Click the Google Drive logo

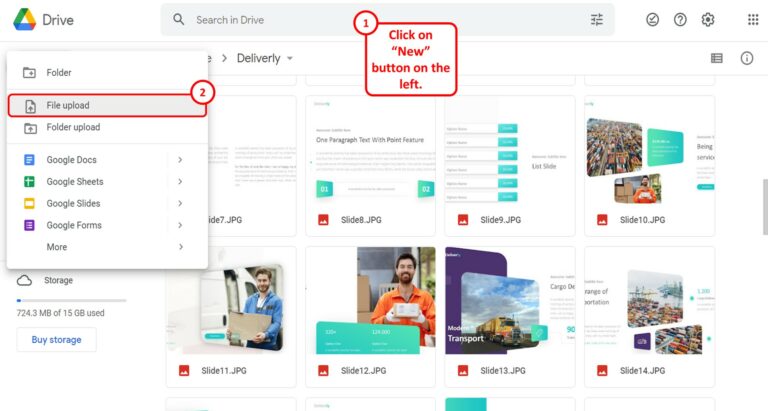pyautogui.click(x=43, y=20)
